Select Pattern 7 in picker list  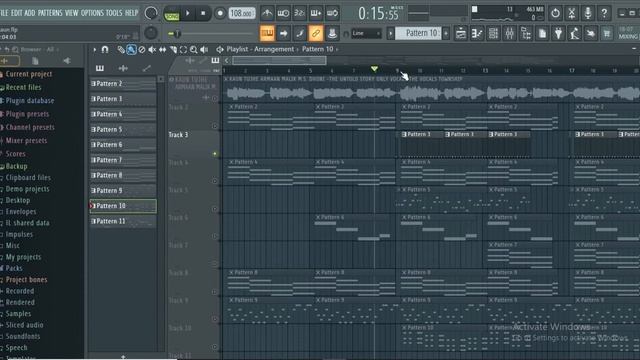click(123, 160)
